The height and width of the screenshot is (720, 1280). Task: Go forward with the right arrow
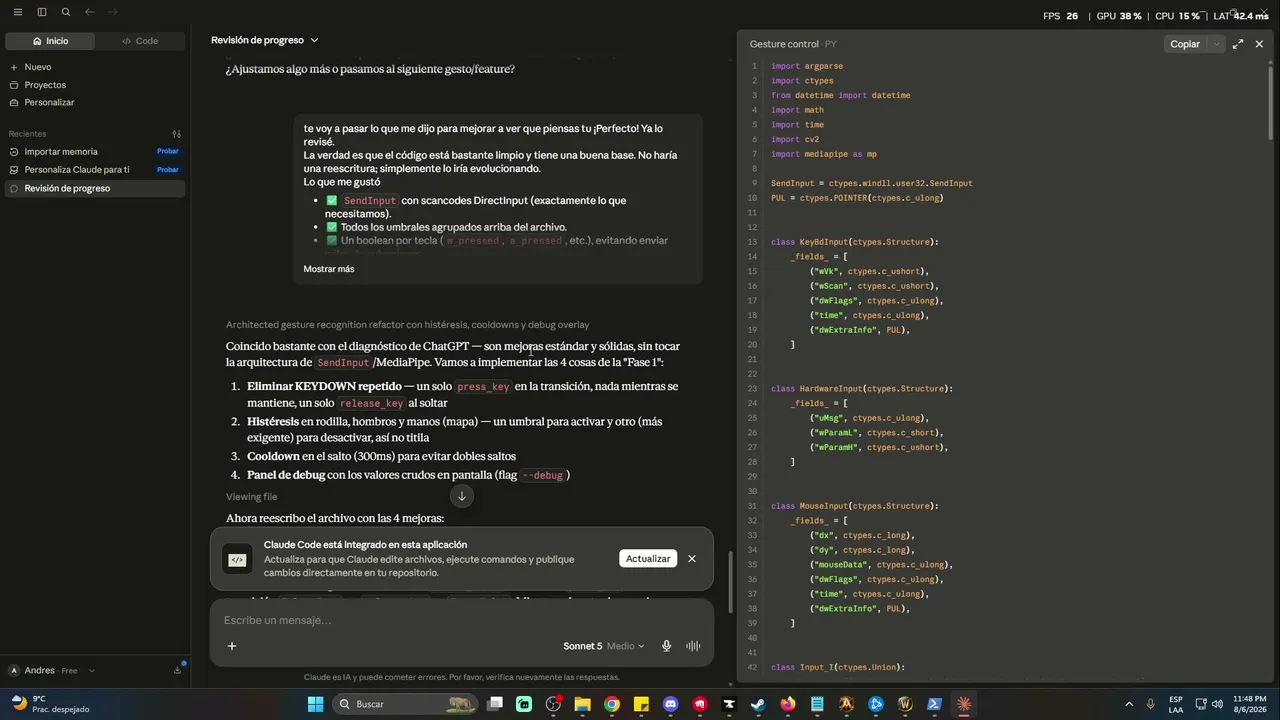(x=113, y=12)
